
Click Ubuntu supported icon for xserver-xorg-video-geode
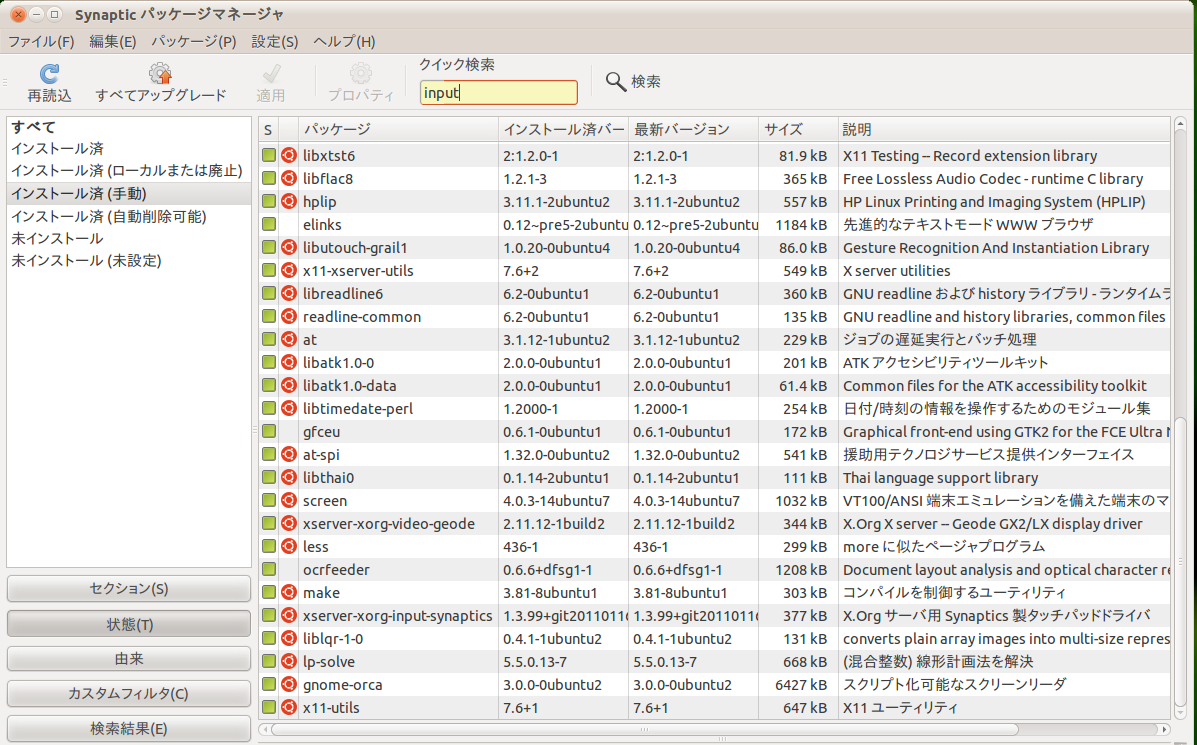tap(289, 524)
